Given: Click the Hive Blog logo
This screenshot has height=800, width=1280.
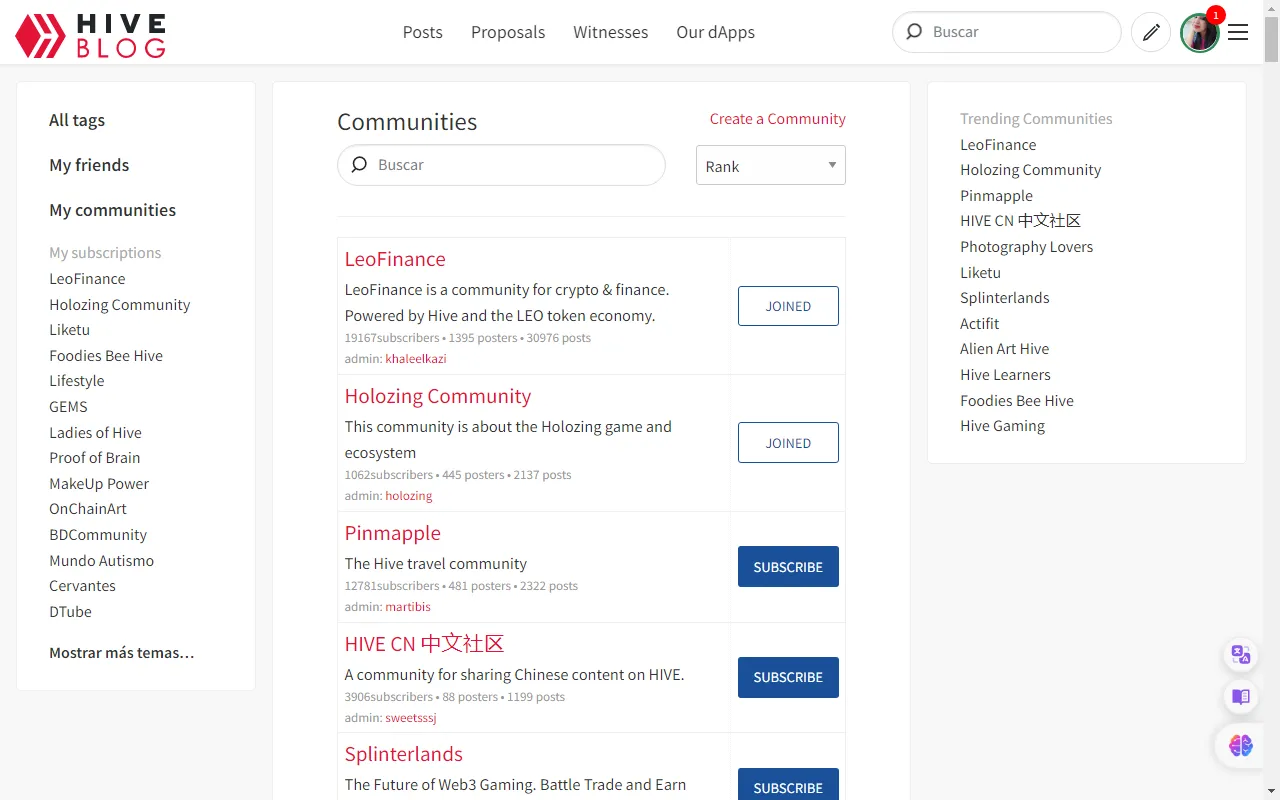Looking at the screenshot, I should [x=90, y=35].
